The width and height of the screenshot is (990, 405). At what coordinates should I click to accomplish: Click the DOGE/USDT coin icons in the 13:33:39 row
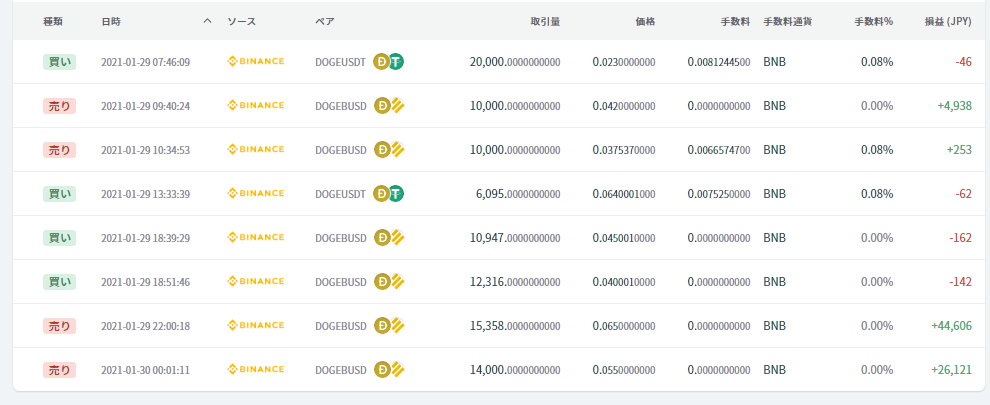[389, 193]
